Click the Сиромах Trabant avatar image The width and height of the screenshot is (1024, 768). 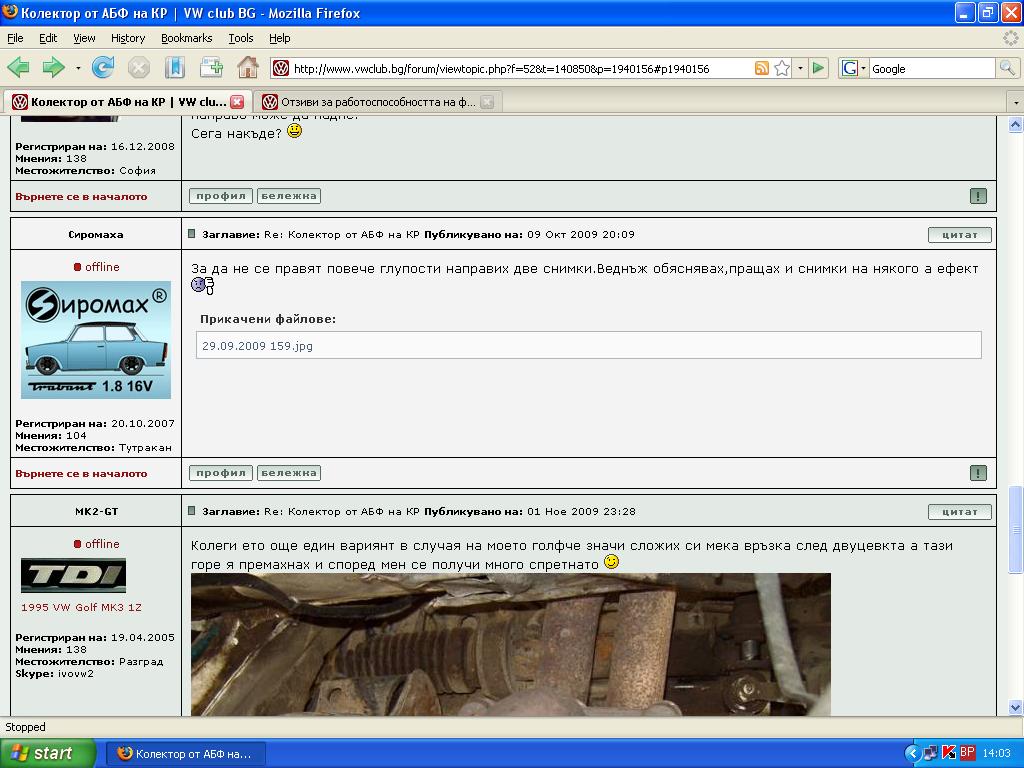(96, 340)
